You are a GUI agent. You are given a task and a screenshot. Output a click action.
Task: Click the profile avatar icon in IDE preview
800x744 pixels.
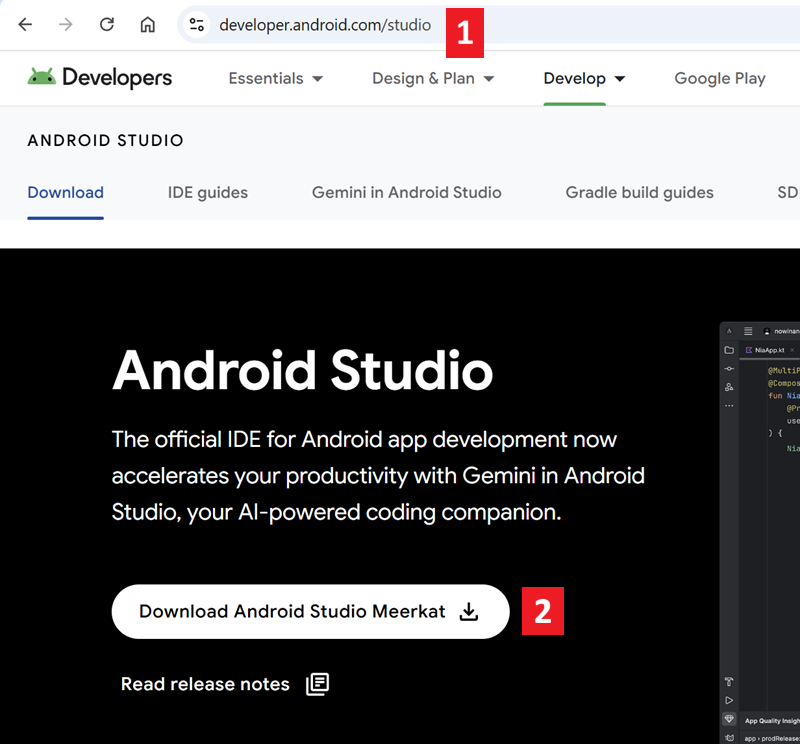point(766,331)
